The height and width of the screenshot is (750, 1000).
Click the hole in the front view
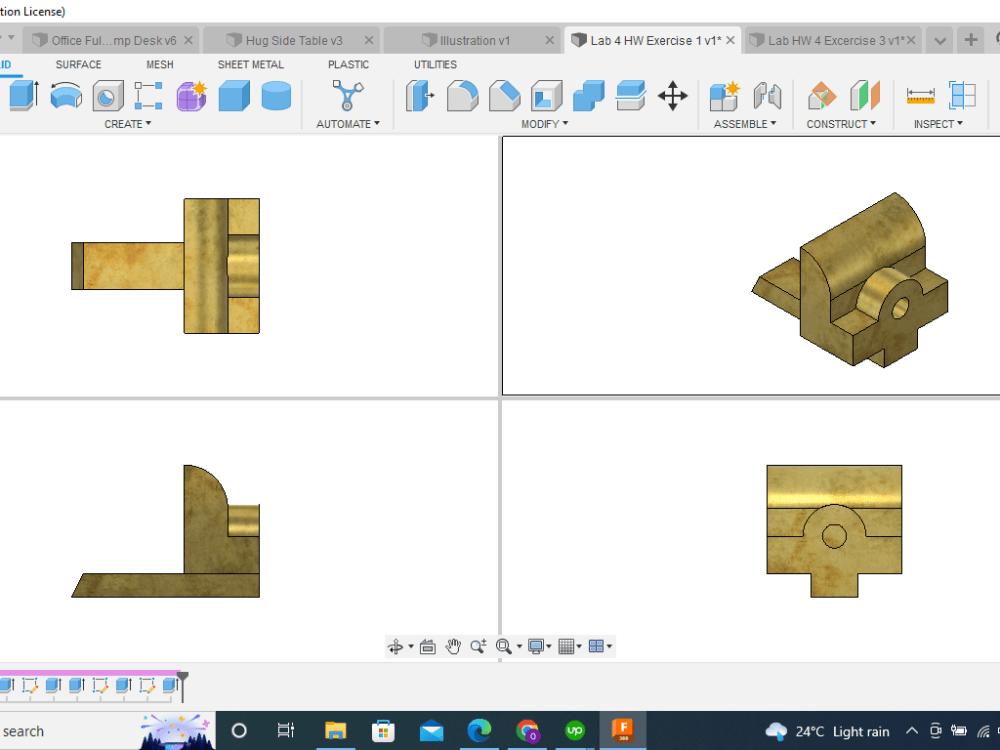coord(834,536)
